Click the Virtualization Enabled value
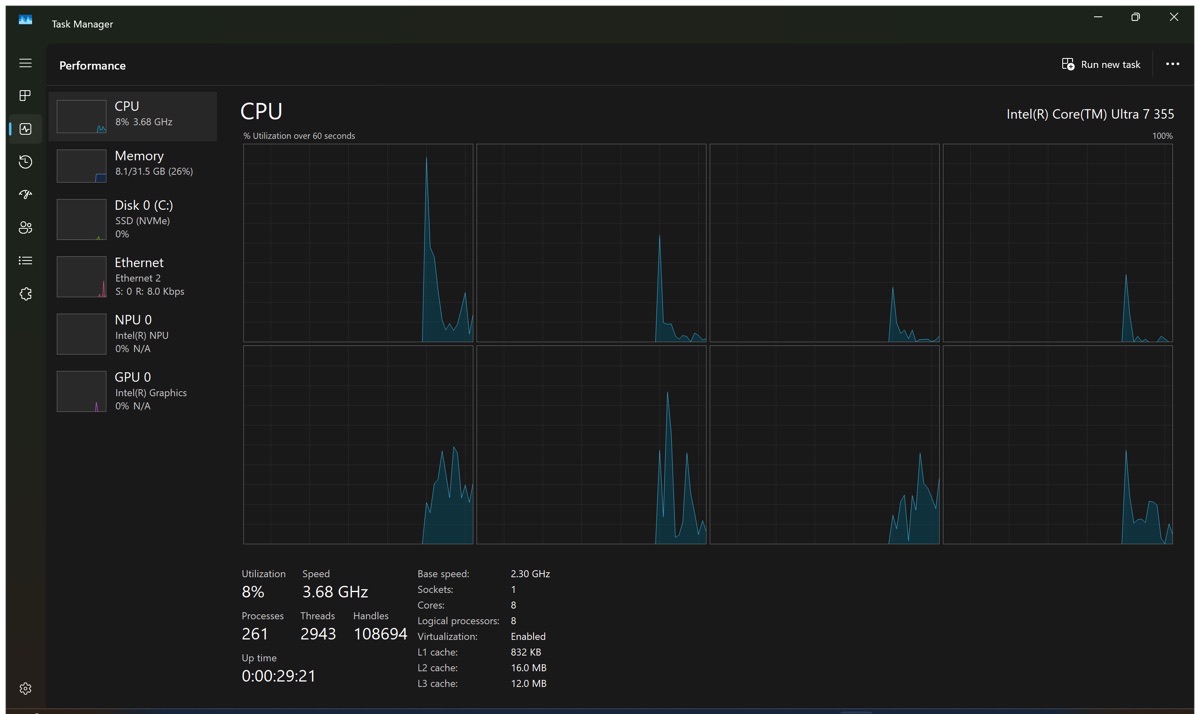The width and height of the screenshot is (1200, 714). click(528, 636)
